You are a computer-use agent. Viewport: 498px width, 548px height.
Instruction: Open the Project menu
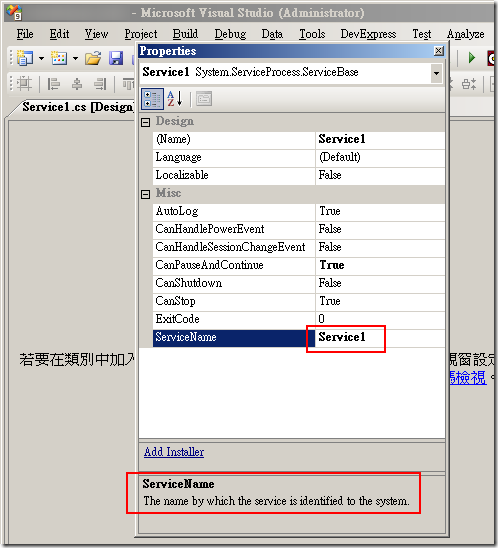(141, 34)
